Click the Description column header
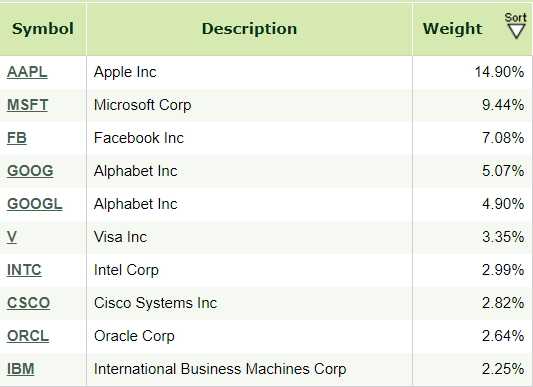This screenshot has height=387, width=533. pos(250,29)
